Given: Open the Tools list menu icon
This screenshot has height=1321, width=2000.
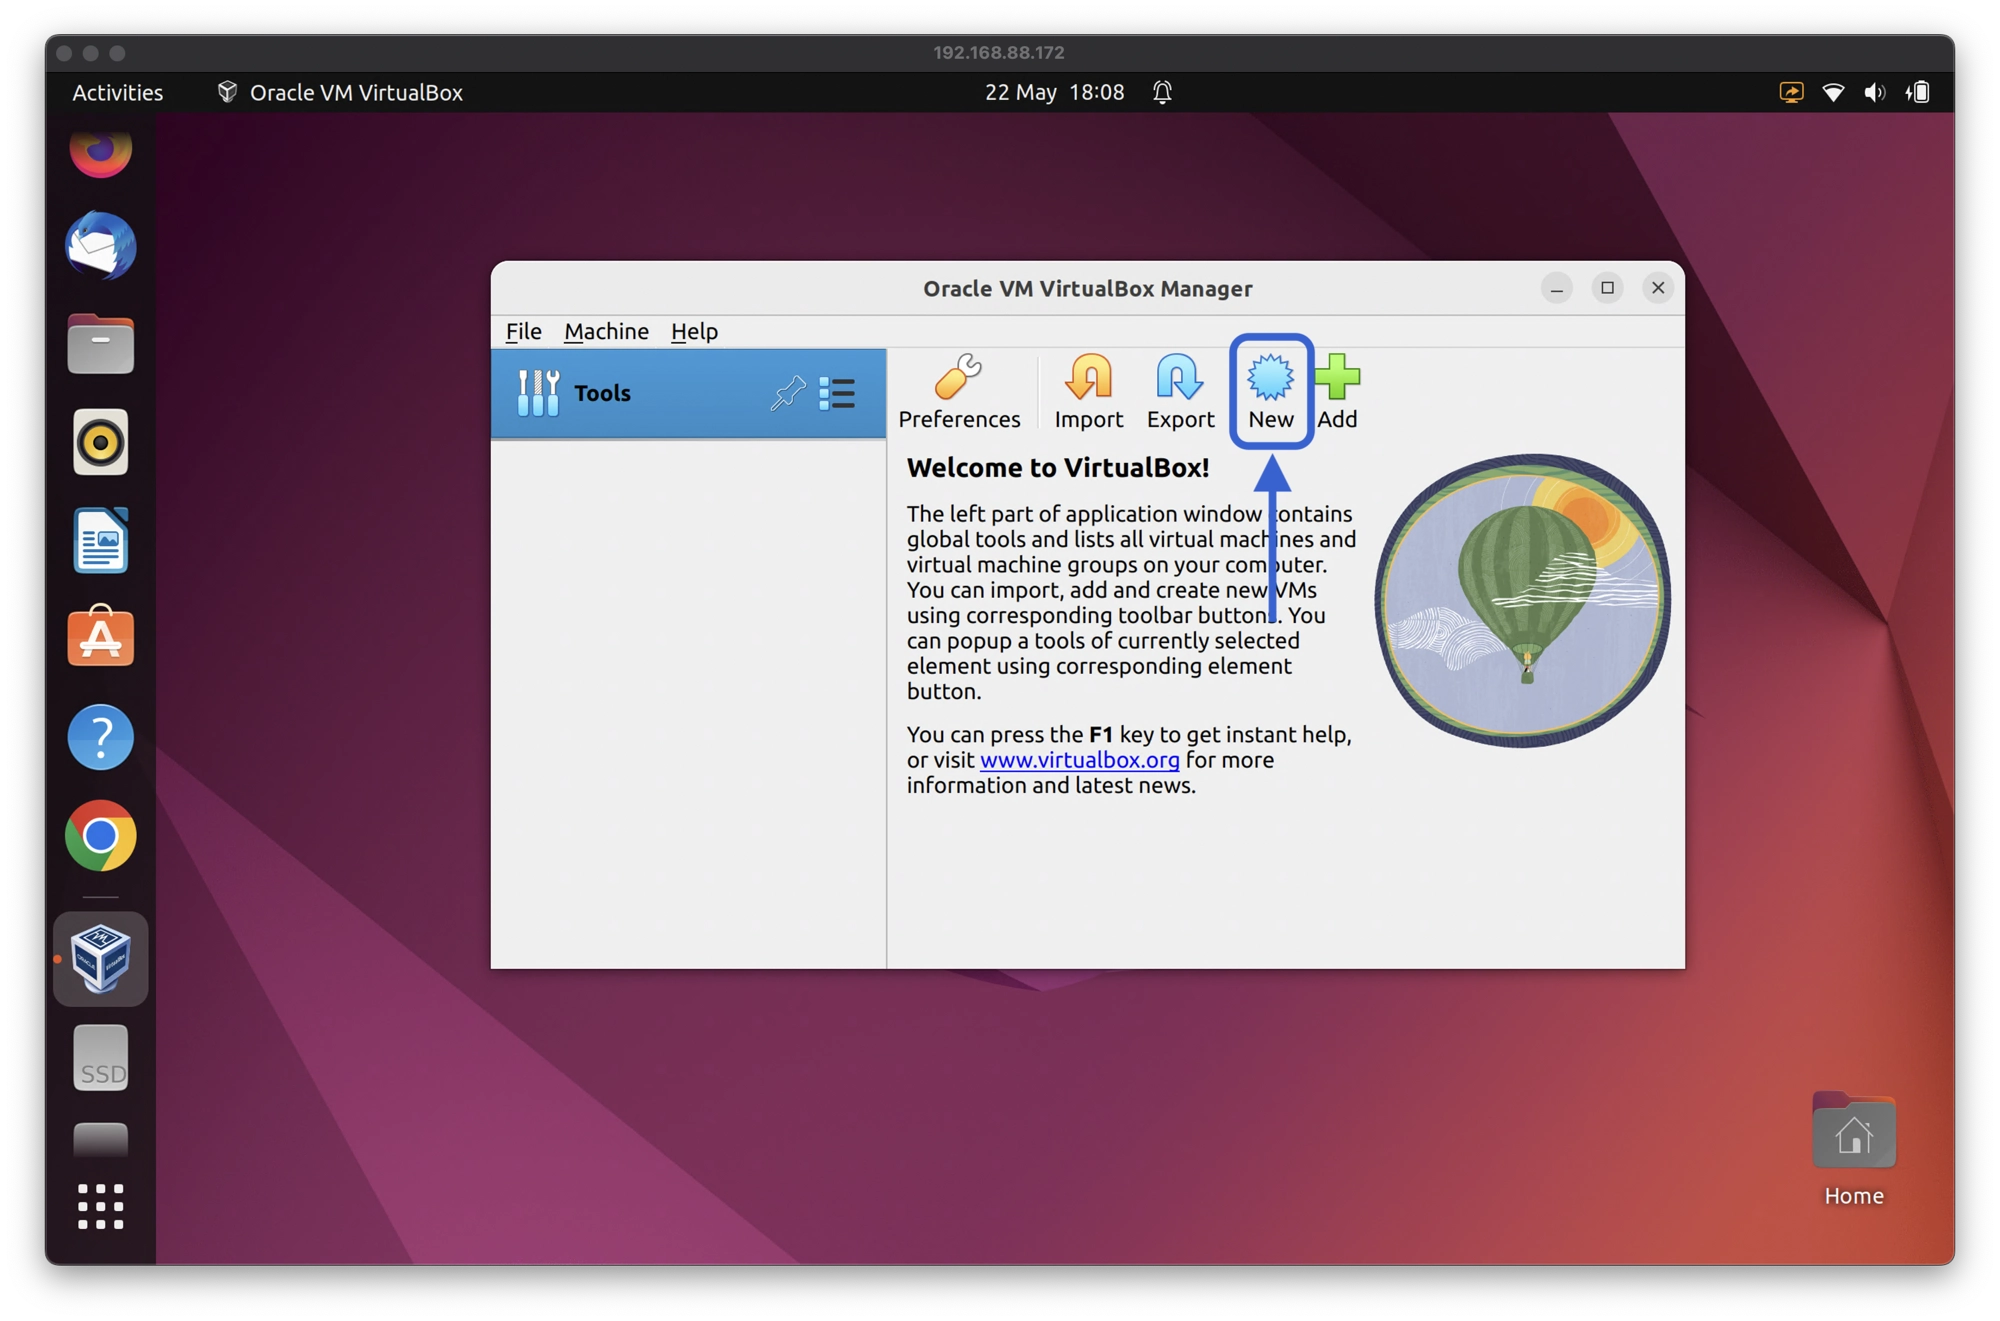Looking at the screenshot, I should 837,393.
